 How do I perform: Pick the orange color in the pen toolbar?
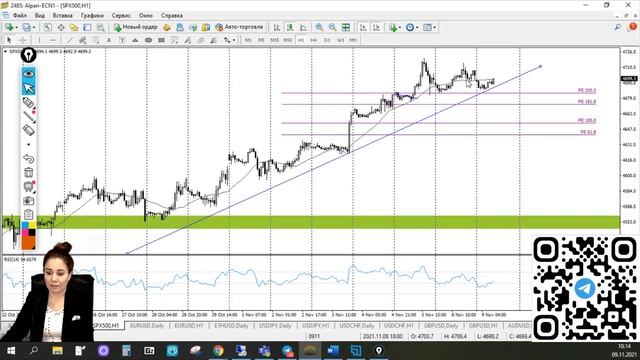coord(28,243)
